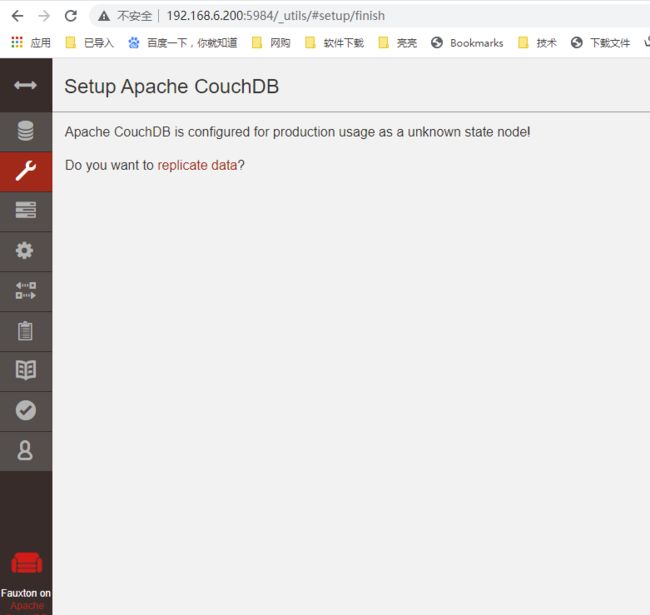Click the red CouchDB couch logo
650x615 pixels.
(x=27, y=563)
